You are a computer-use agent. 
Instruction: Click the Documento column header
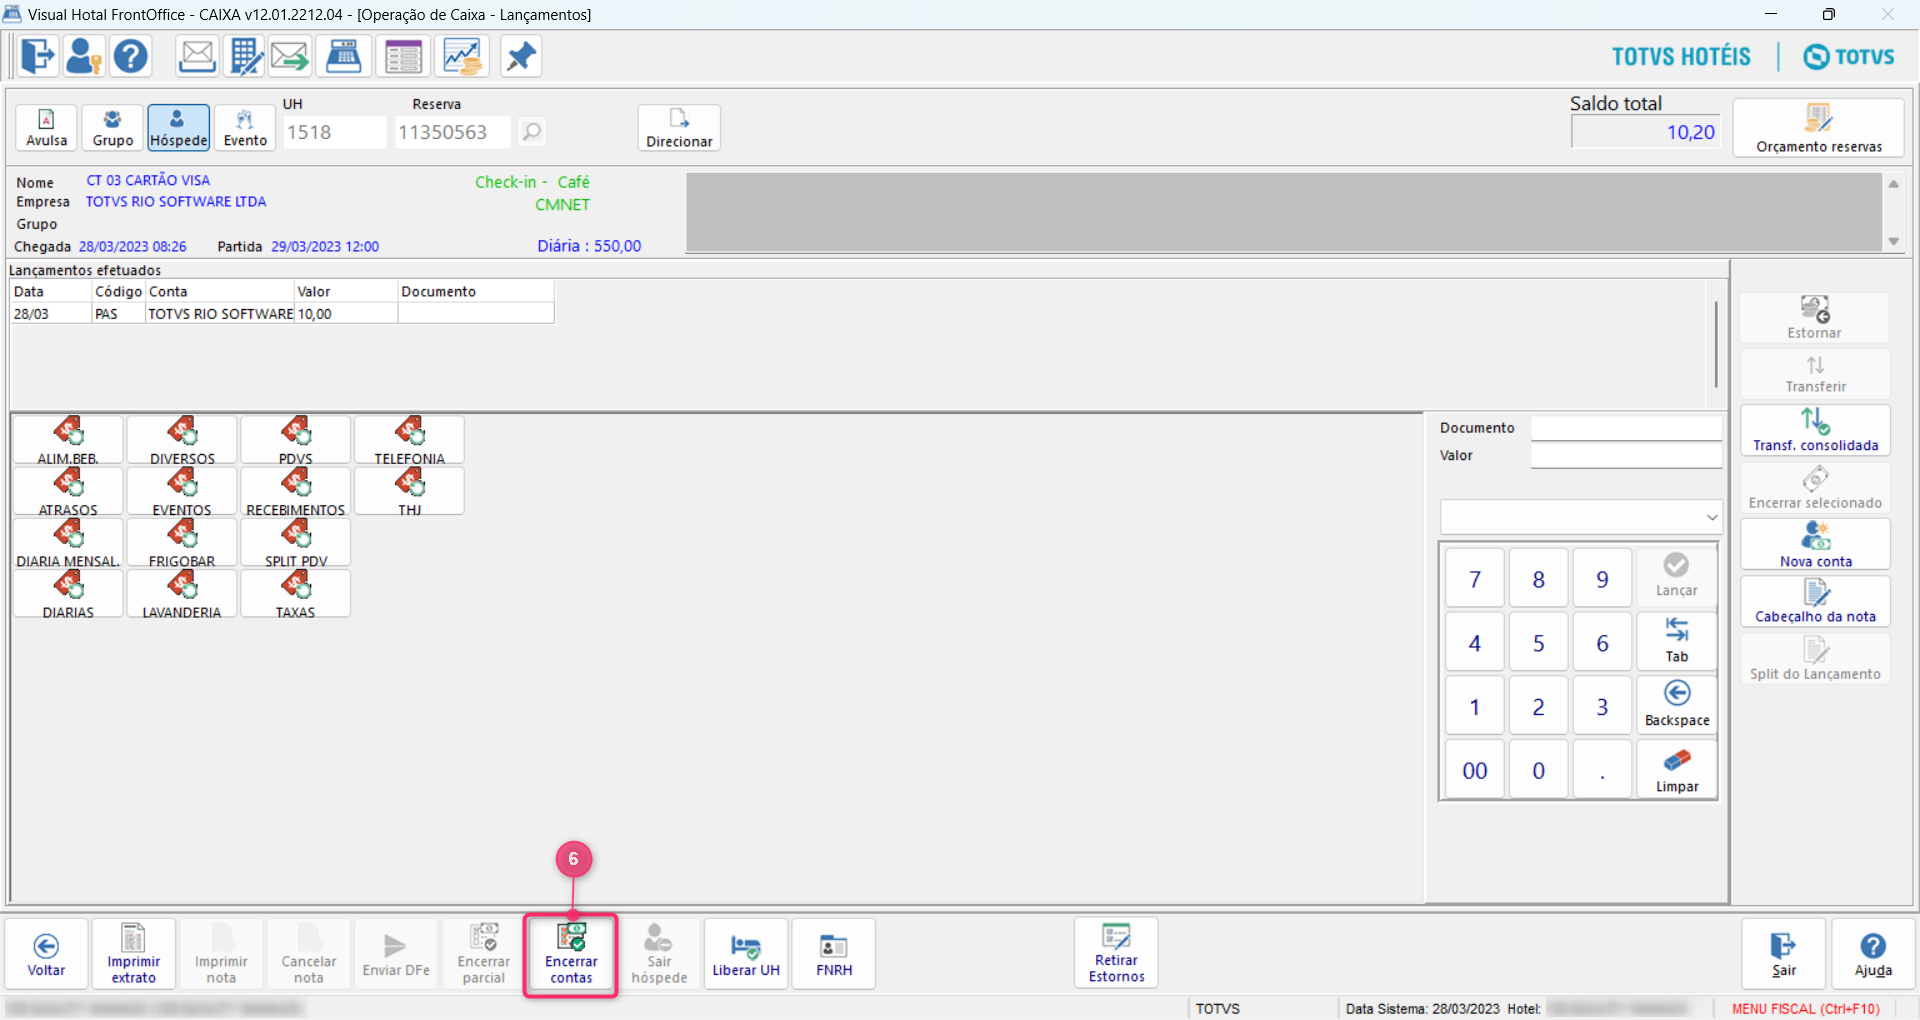coord(476,291)
